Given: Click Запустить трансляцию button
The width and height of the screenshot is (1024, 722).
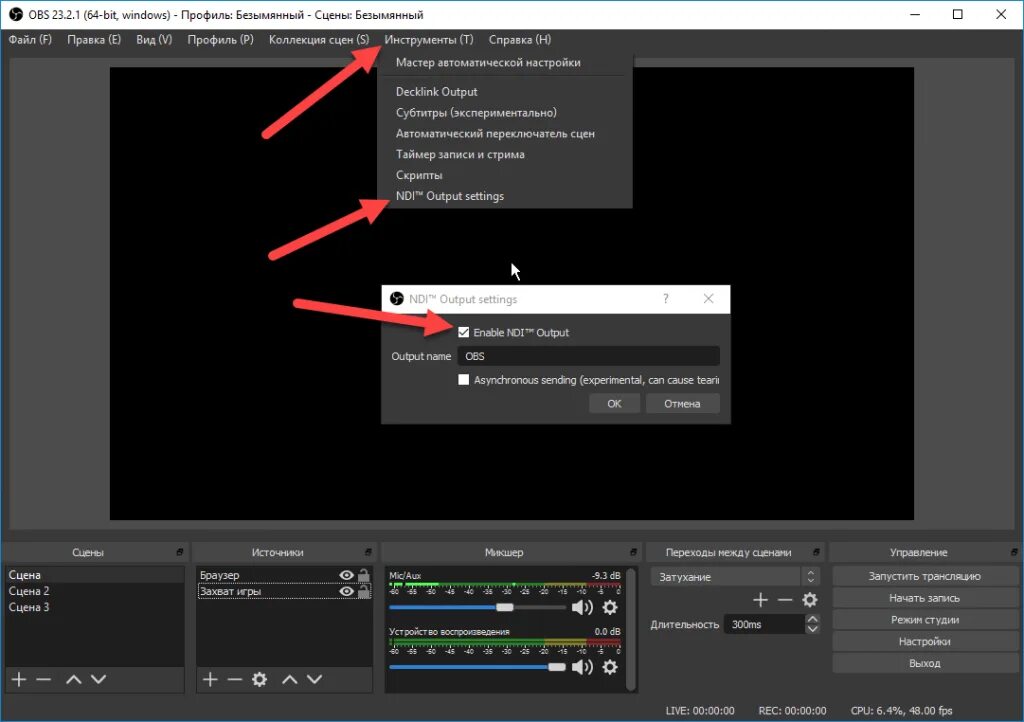Looking at the screenshot, I should 924,576.
